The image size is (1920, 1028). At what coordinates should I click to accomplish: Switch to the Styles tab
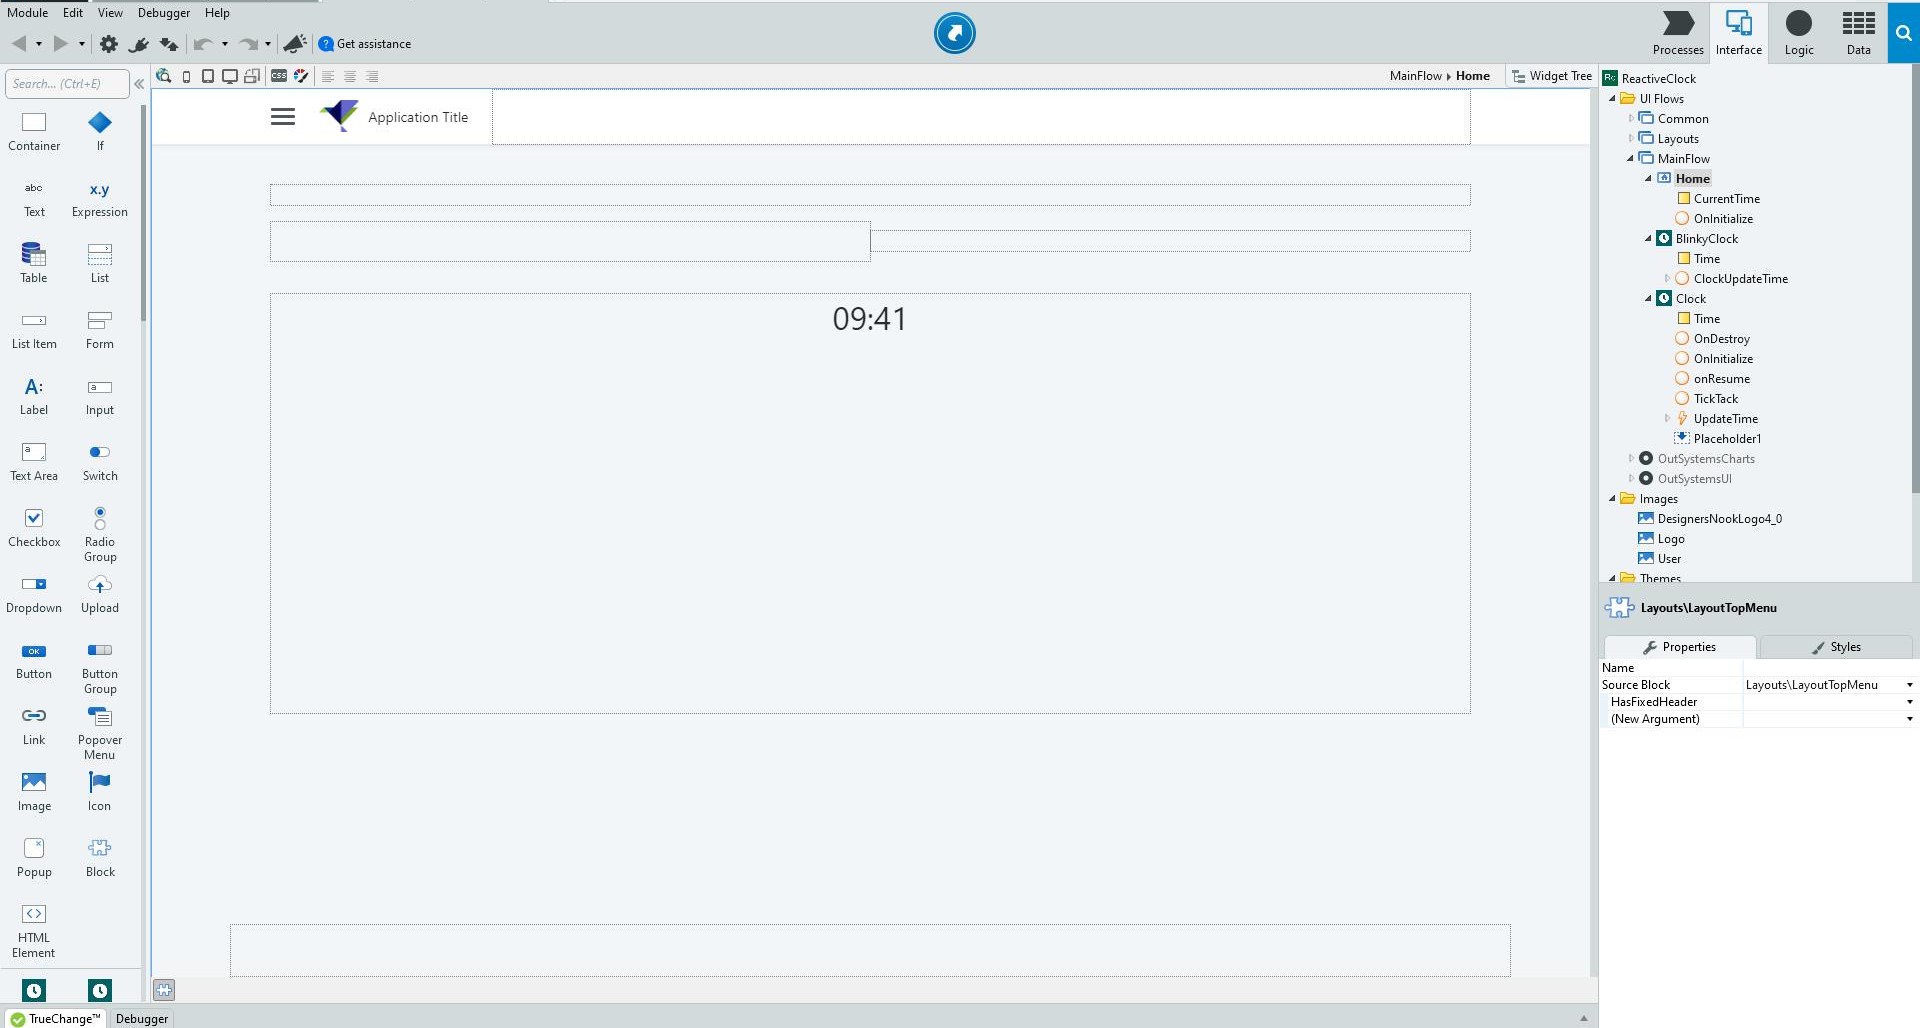point(1836,647)
